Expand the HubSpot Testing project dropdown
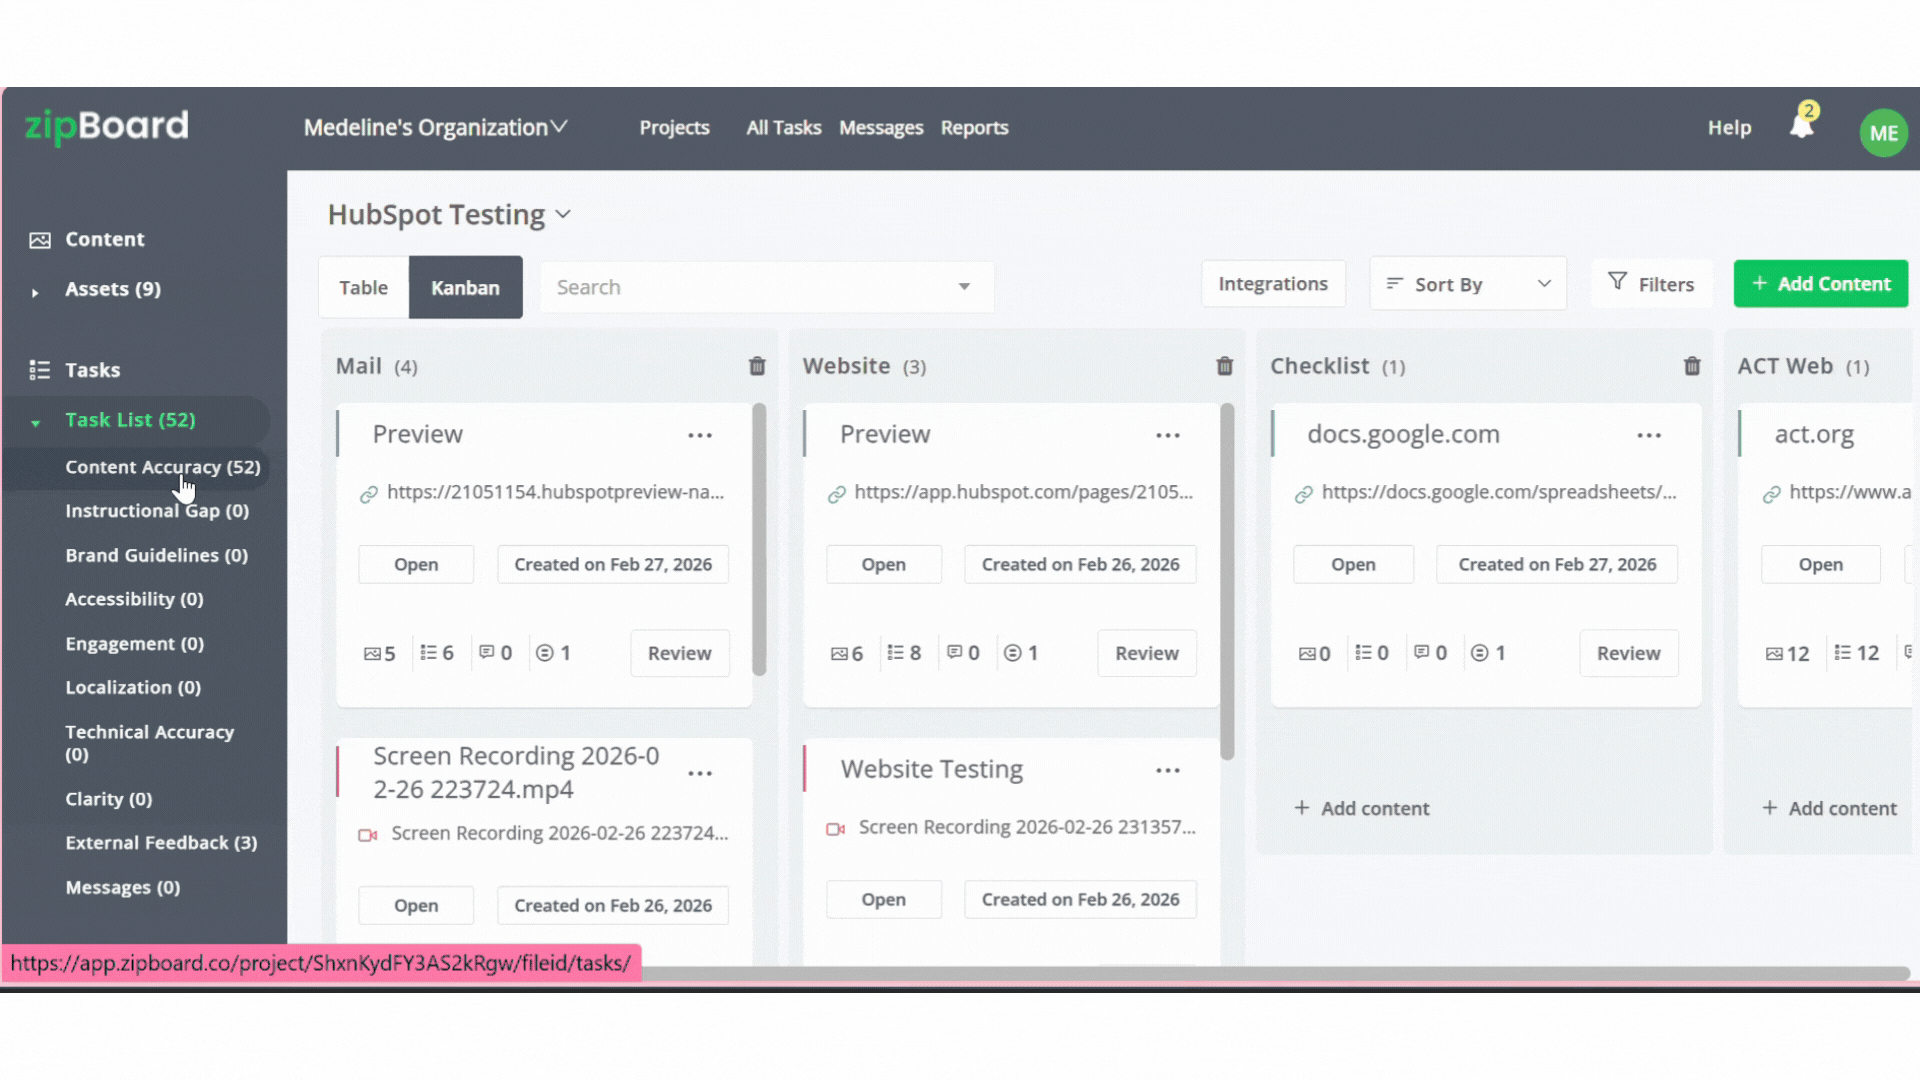 click(x=563, y=215)
